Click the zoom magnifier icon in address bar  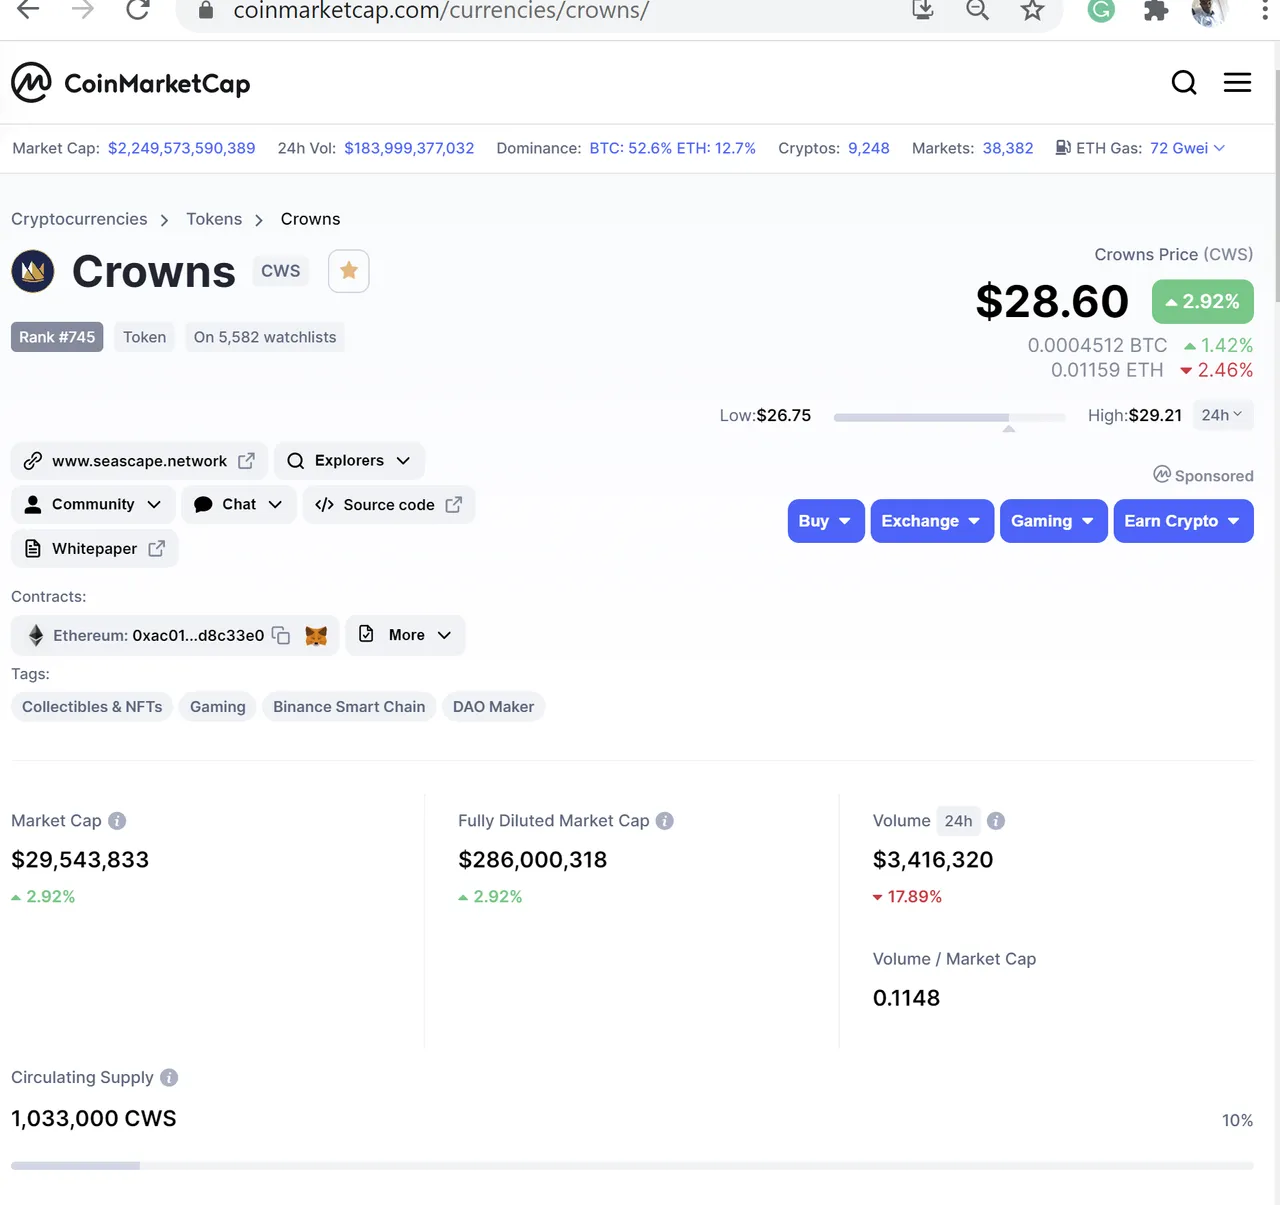977,10
